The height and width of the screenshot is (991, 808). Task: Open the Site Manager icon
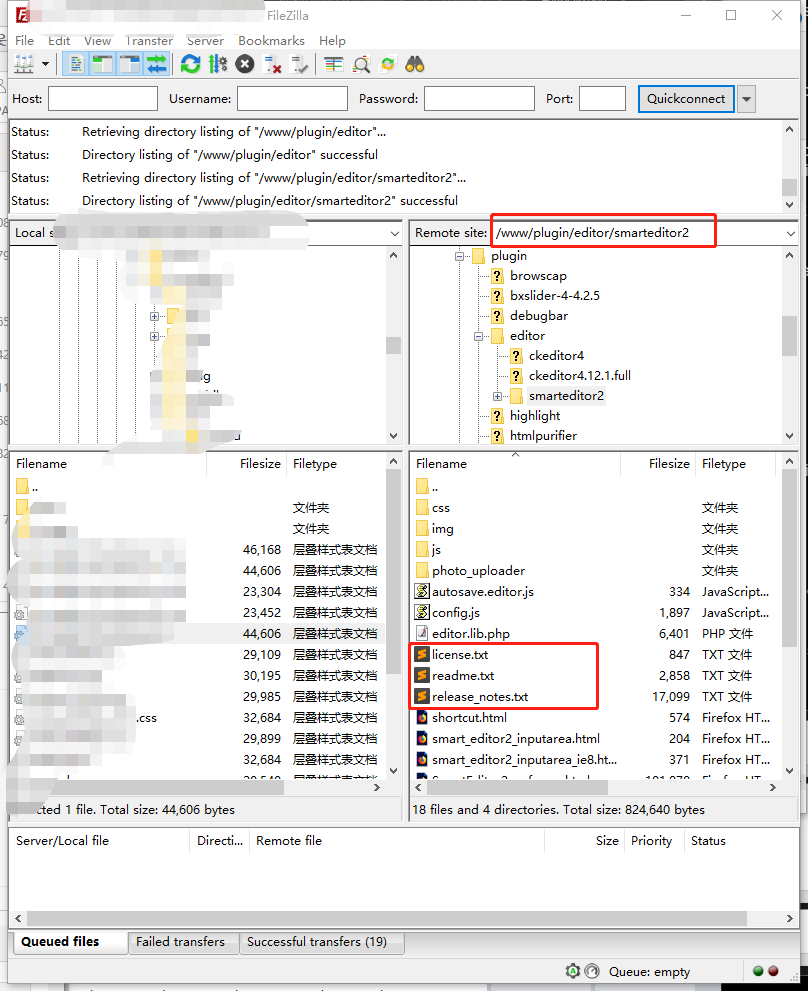(x=24, y=64)
